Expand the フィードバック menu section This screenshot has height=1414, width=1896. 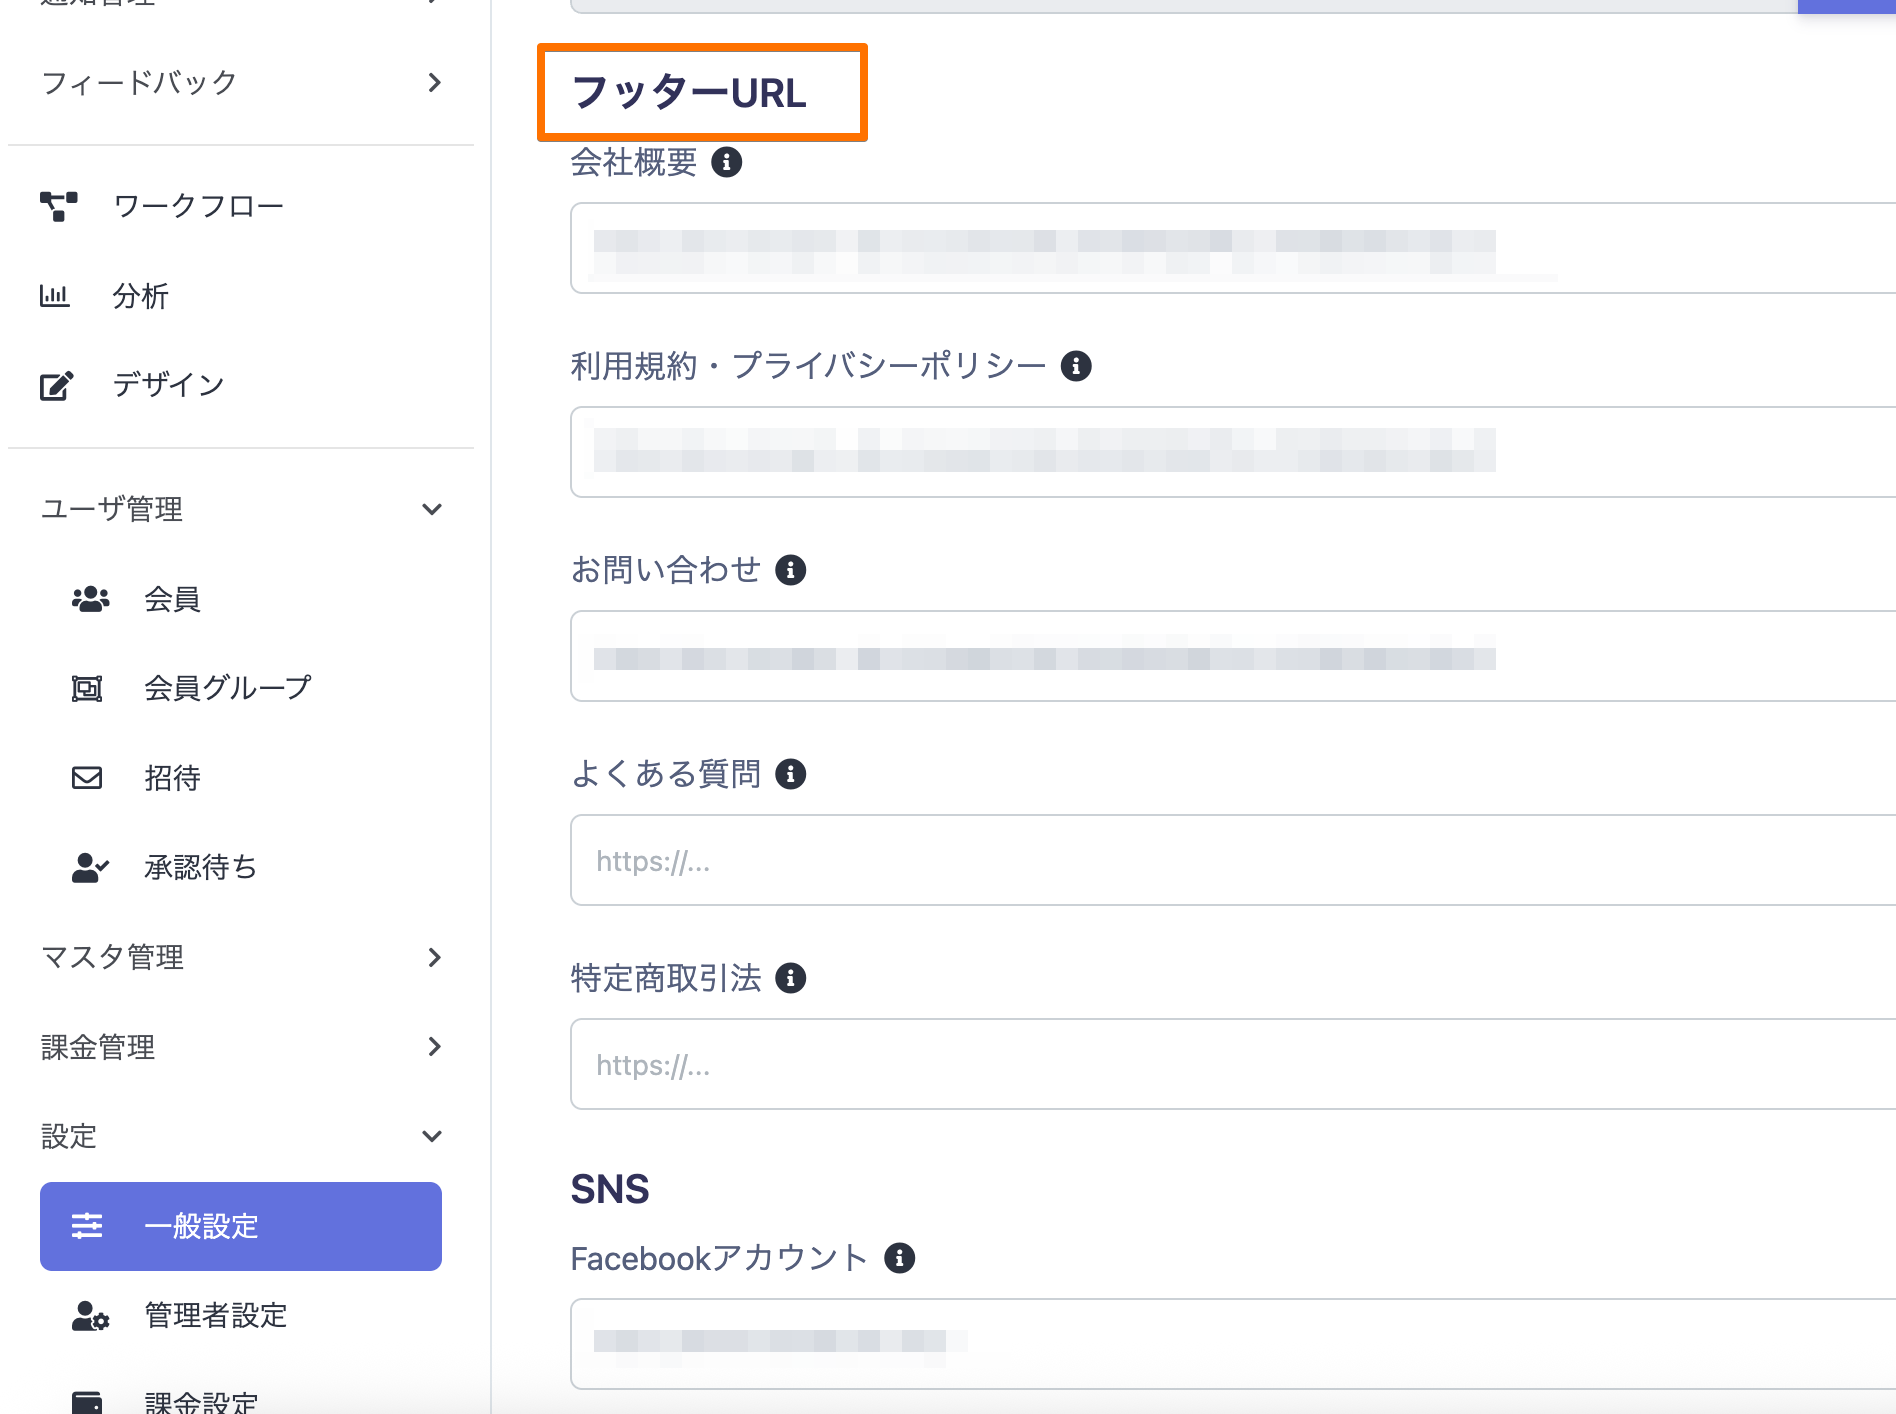click(240, 82)
